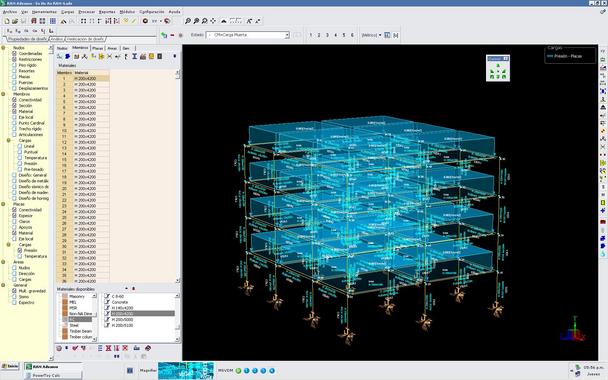
Task: Click the red circular analyze icon
Action: [145, 21]
